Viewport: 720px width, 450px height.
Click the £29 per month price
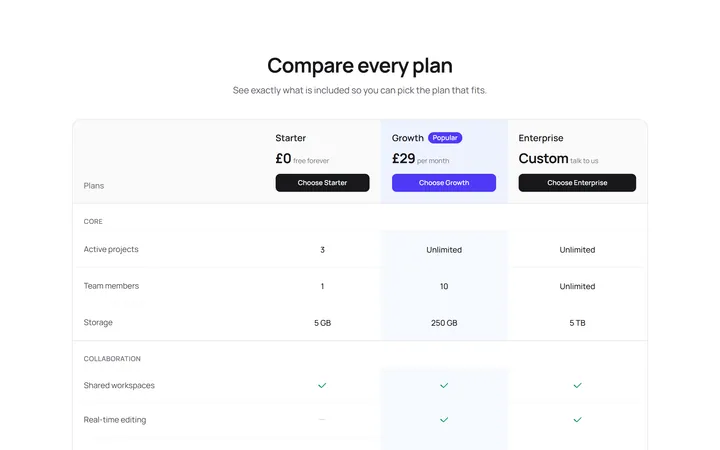pos(421,158)
